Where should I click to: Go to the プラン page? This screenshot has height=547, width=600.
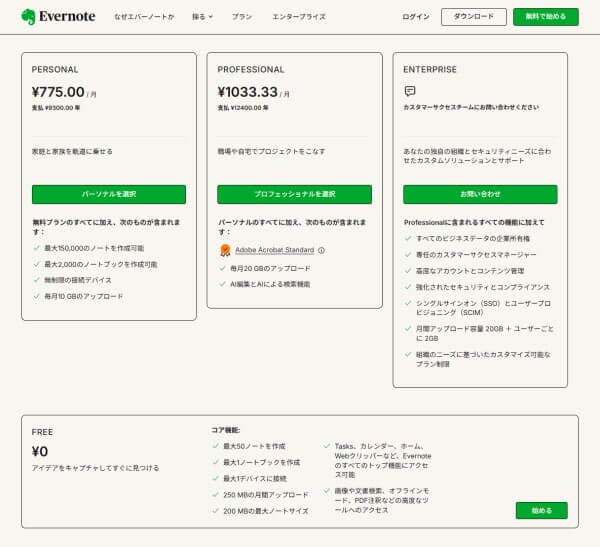pos(242,17)
